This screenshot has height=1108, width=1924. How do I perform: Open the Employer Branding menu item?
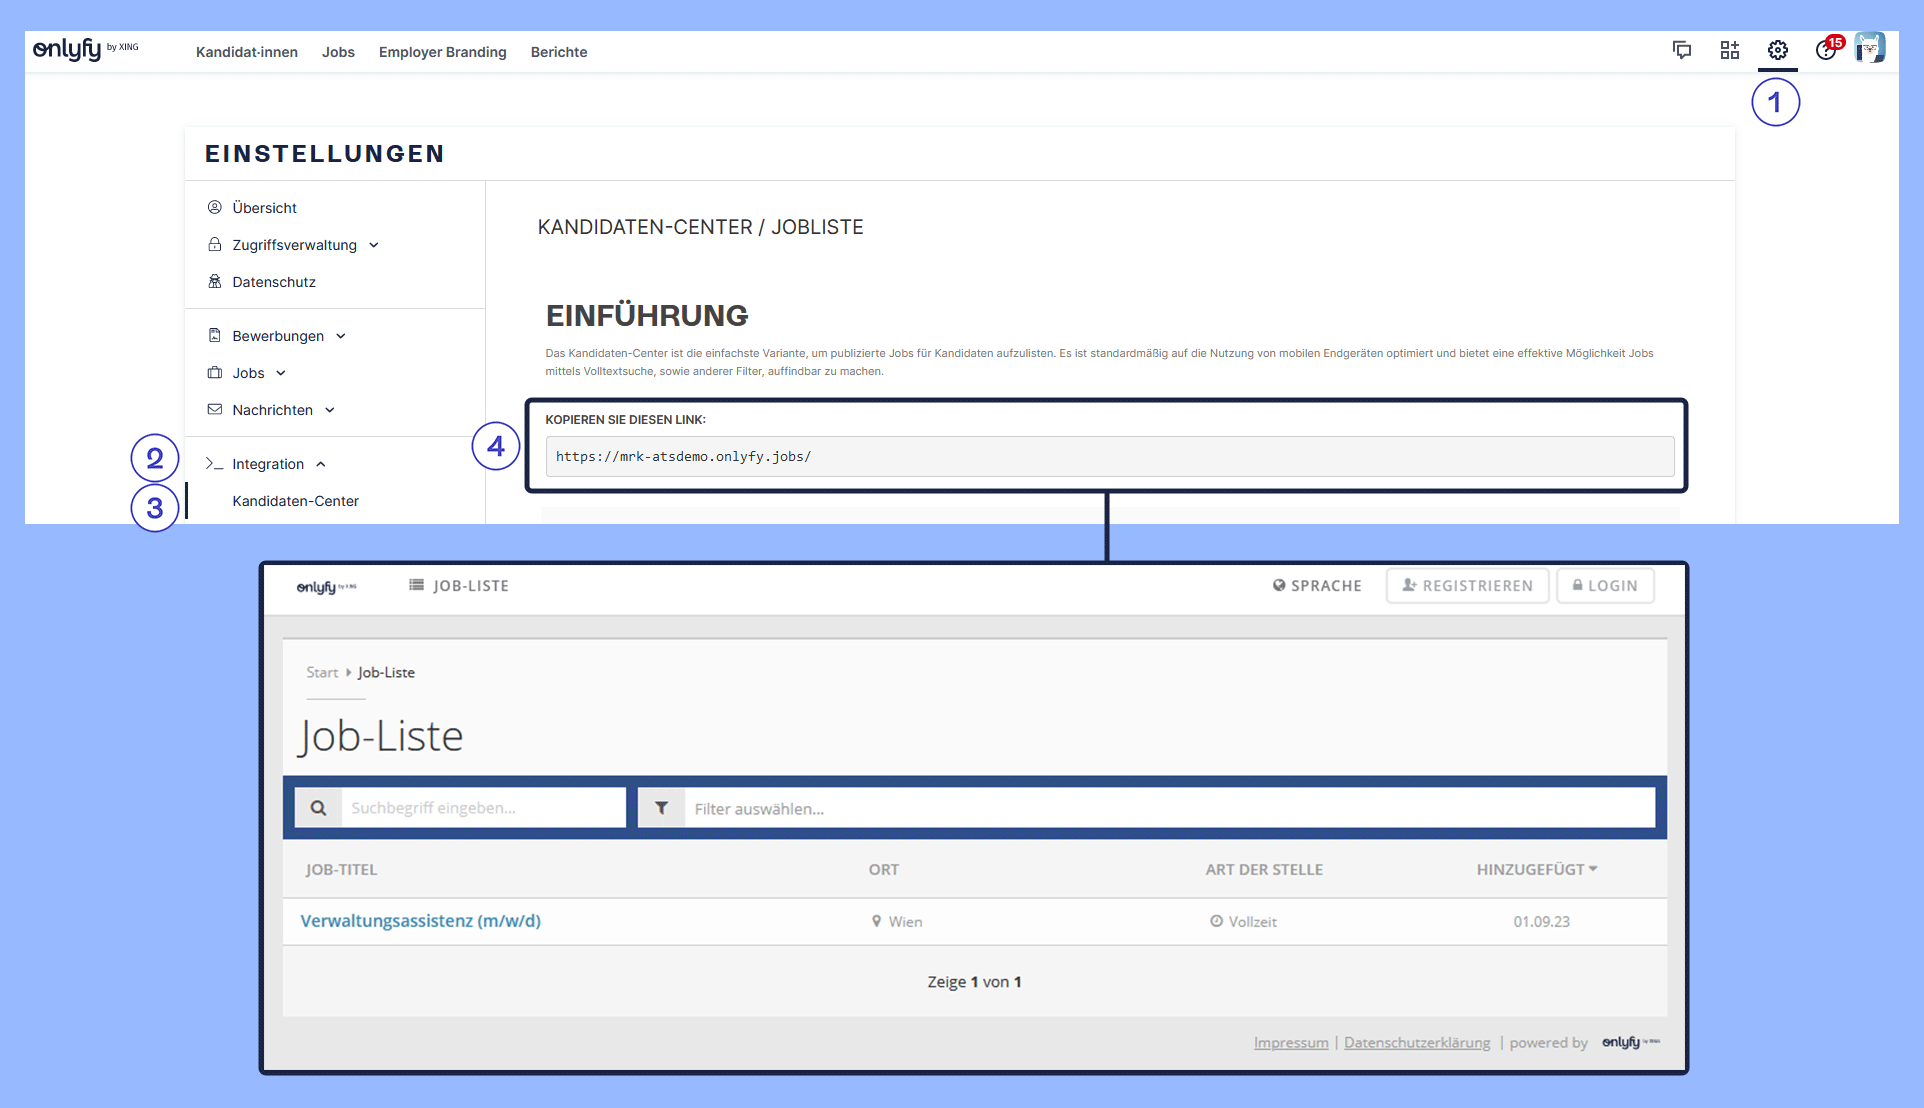coord(442,52)
